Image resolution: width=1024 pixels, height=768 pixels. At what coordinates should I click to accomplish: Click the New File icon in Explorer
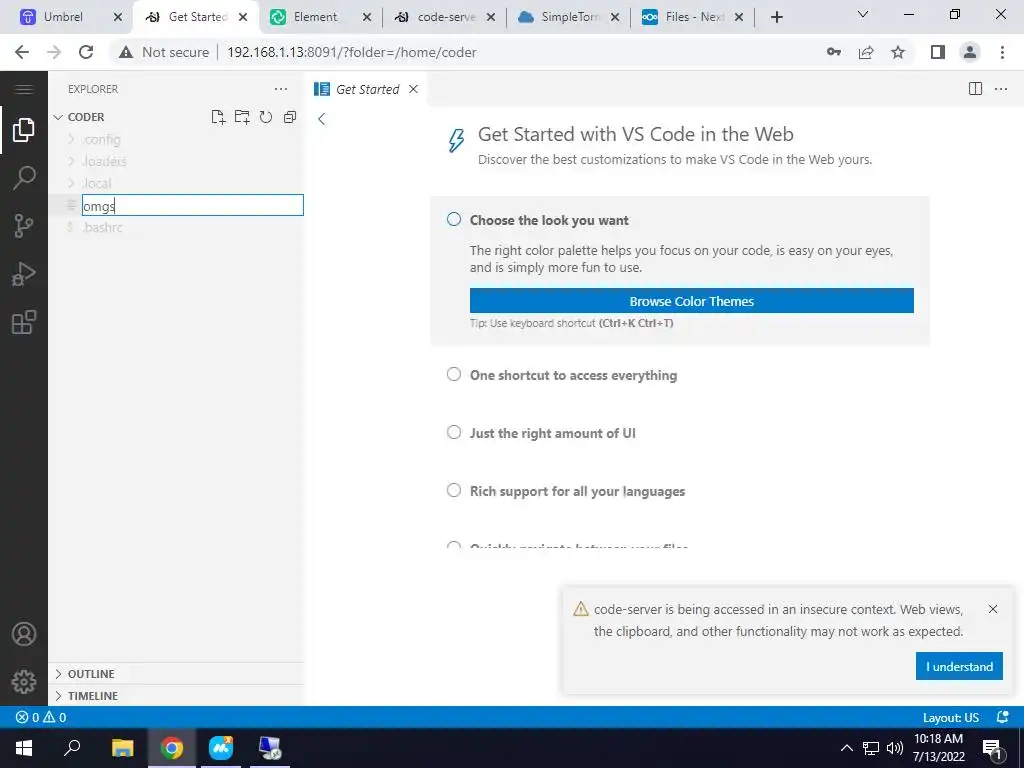[218, 117]
